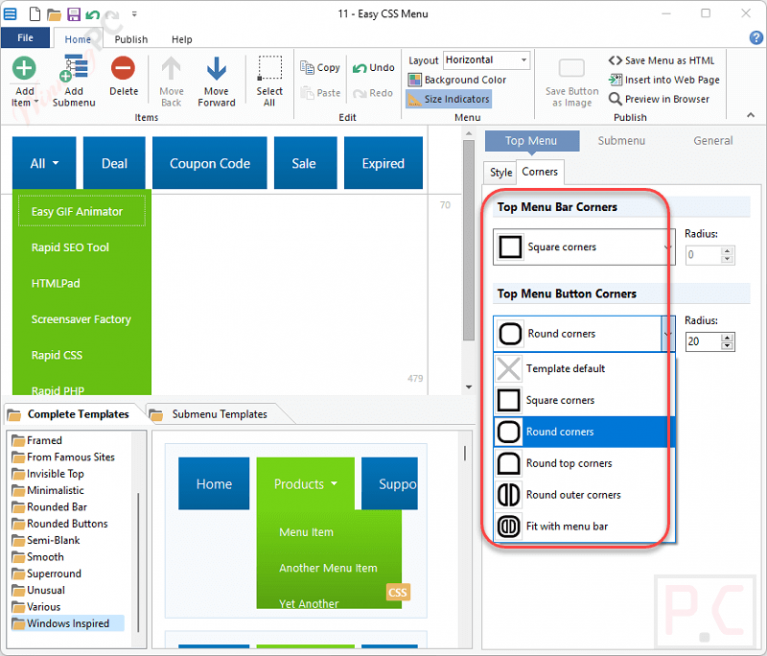767x656 pixels.
Task: Open the Submenu properties tab
Action: tap(621, 141)
